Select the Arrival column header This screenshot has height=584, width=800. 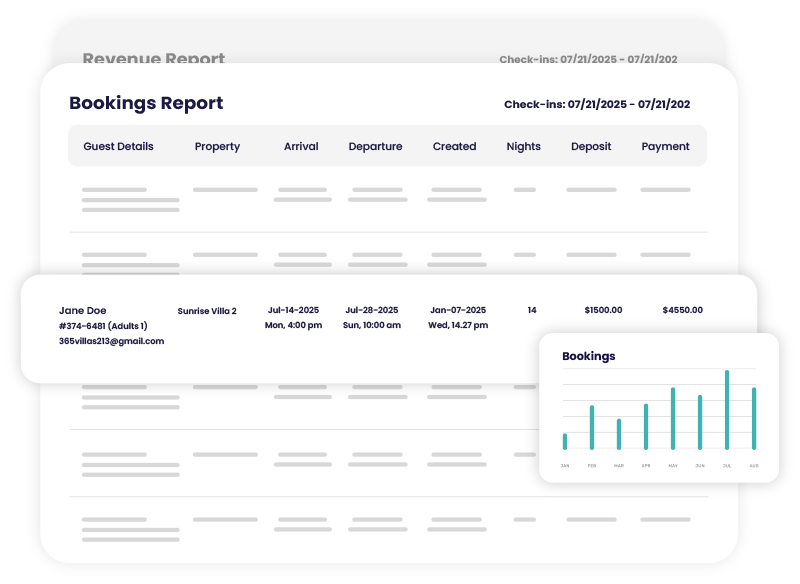click(x=301, y=146)
